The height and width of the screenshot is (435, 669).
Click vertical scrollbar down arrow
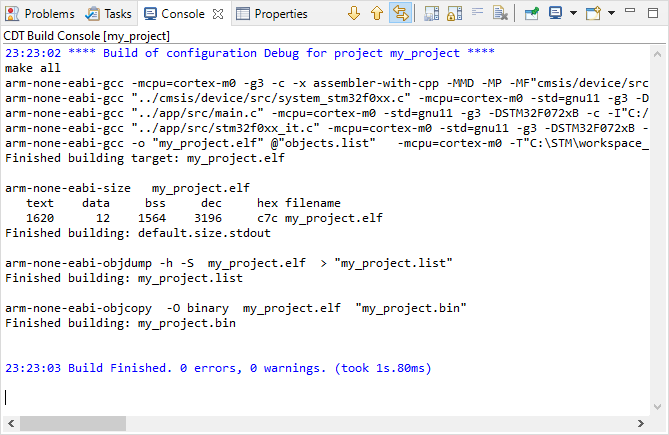(x=657, y=406)
